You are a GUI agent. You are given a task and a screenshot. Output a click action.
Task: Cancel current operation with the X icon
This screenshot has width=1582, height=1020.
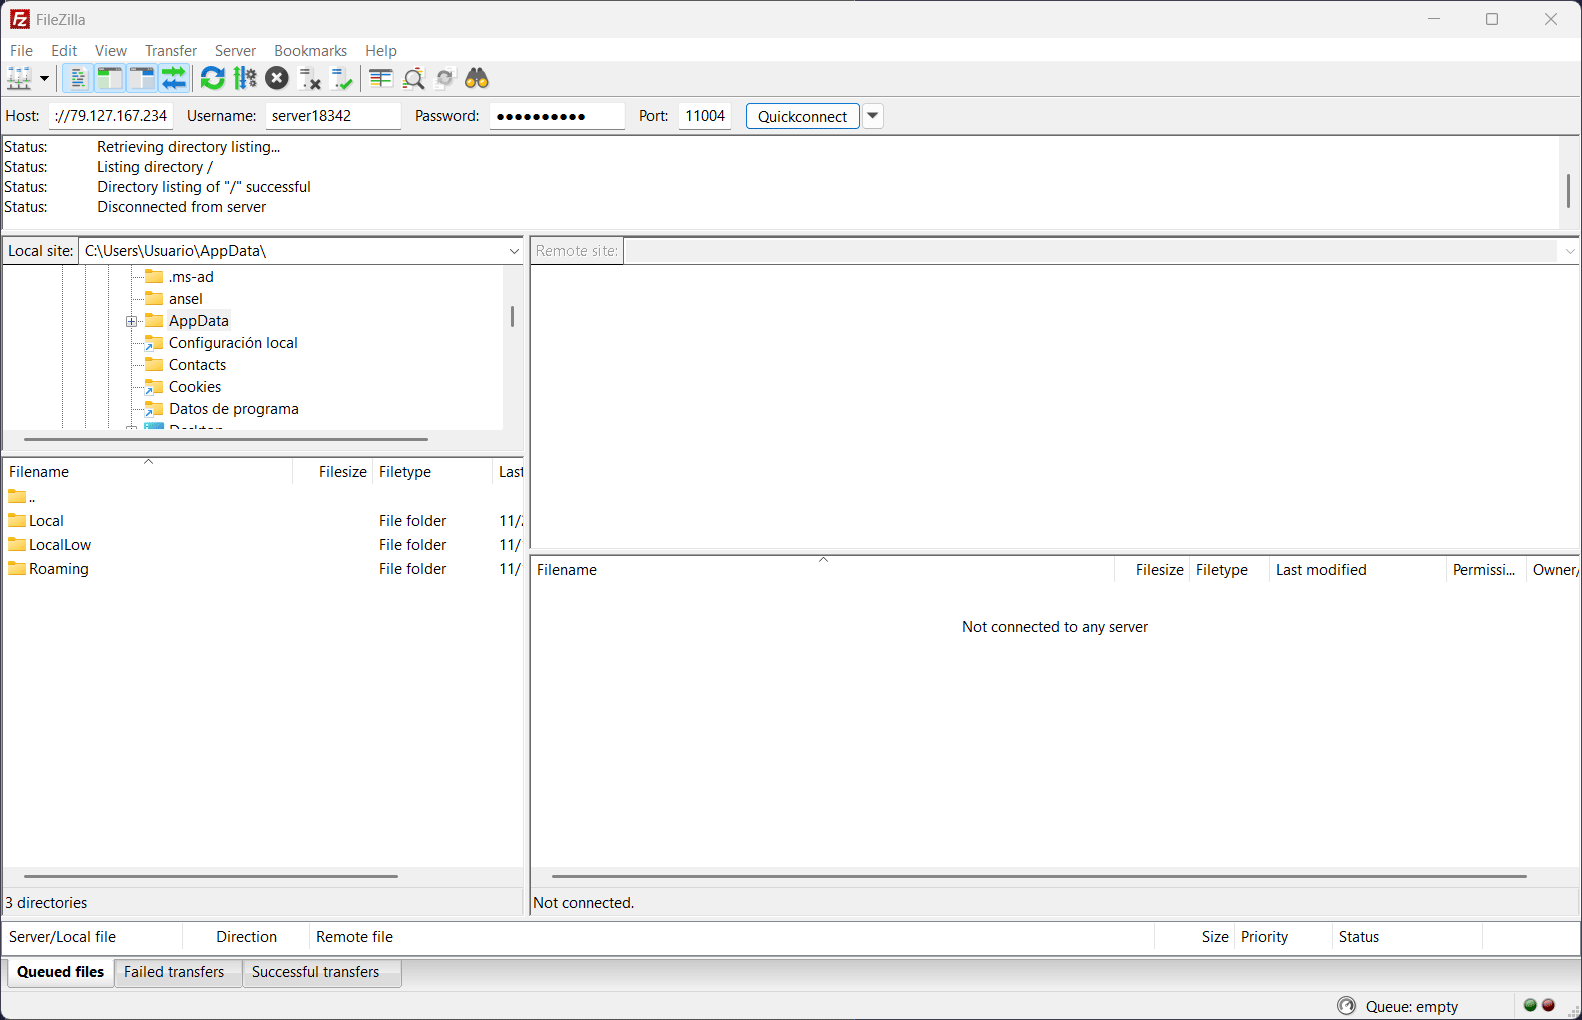[277, 78]
